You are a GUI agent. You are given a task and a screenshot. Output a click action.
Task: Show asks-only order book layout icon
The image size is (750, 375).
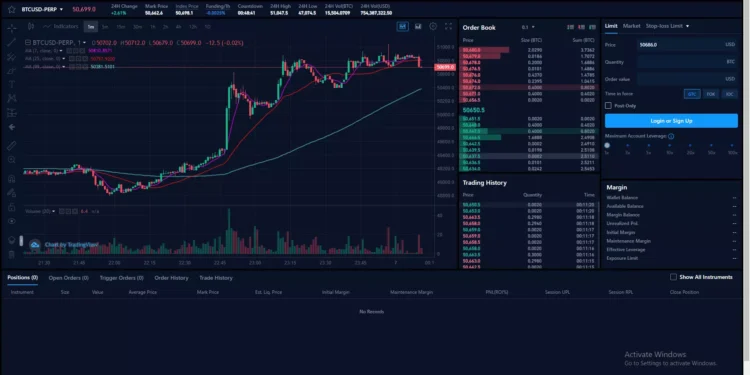(582, 27)
